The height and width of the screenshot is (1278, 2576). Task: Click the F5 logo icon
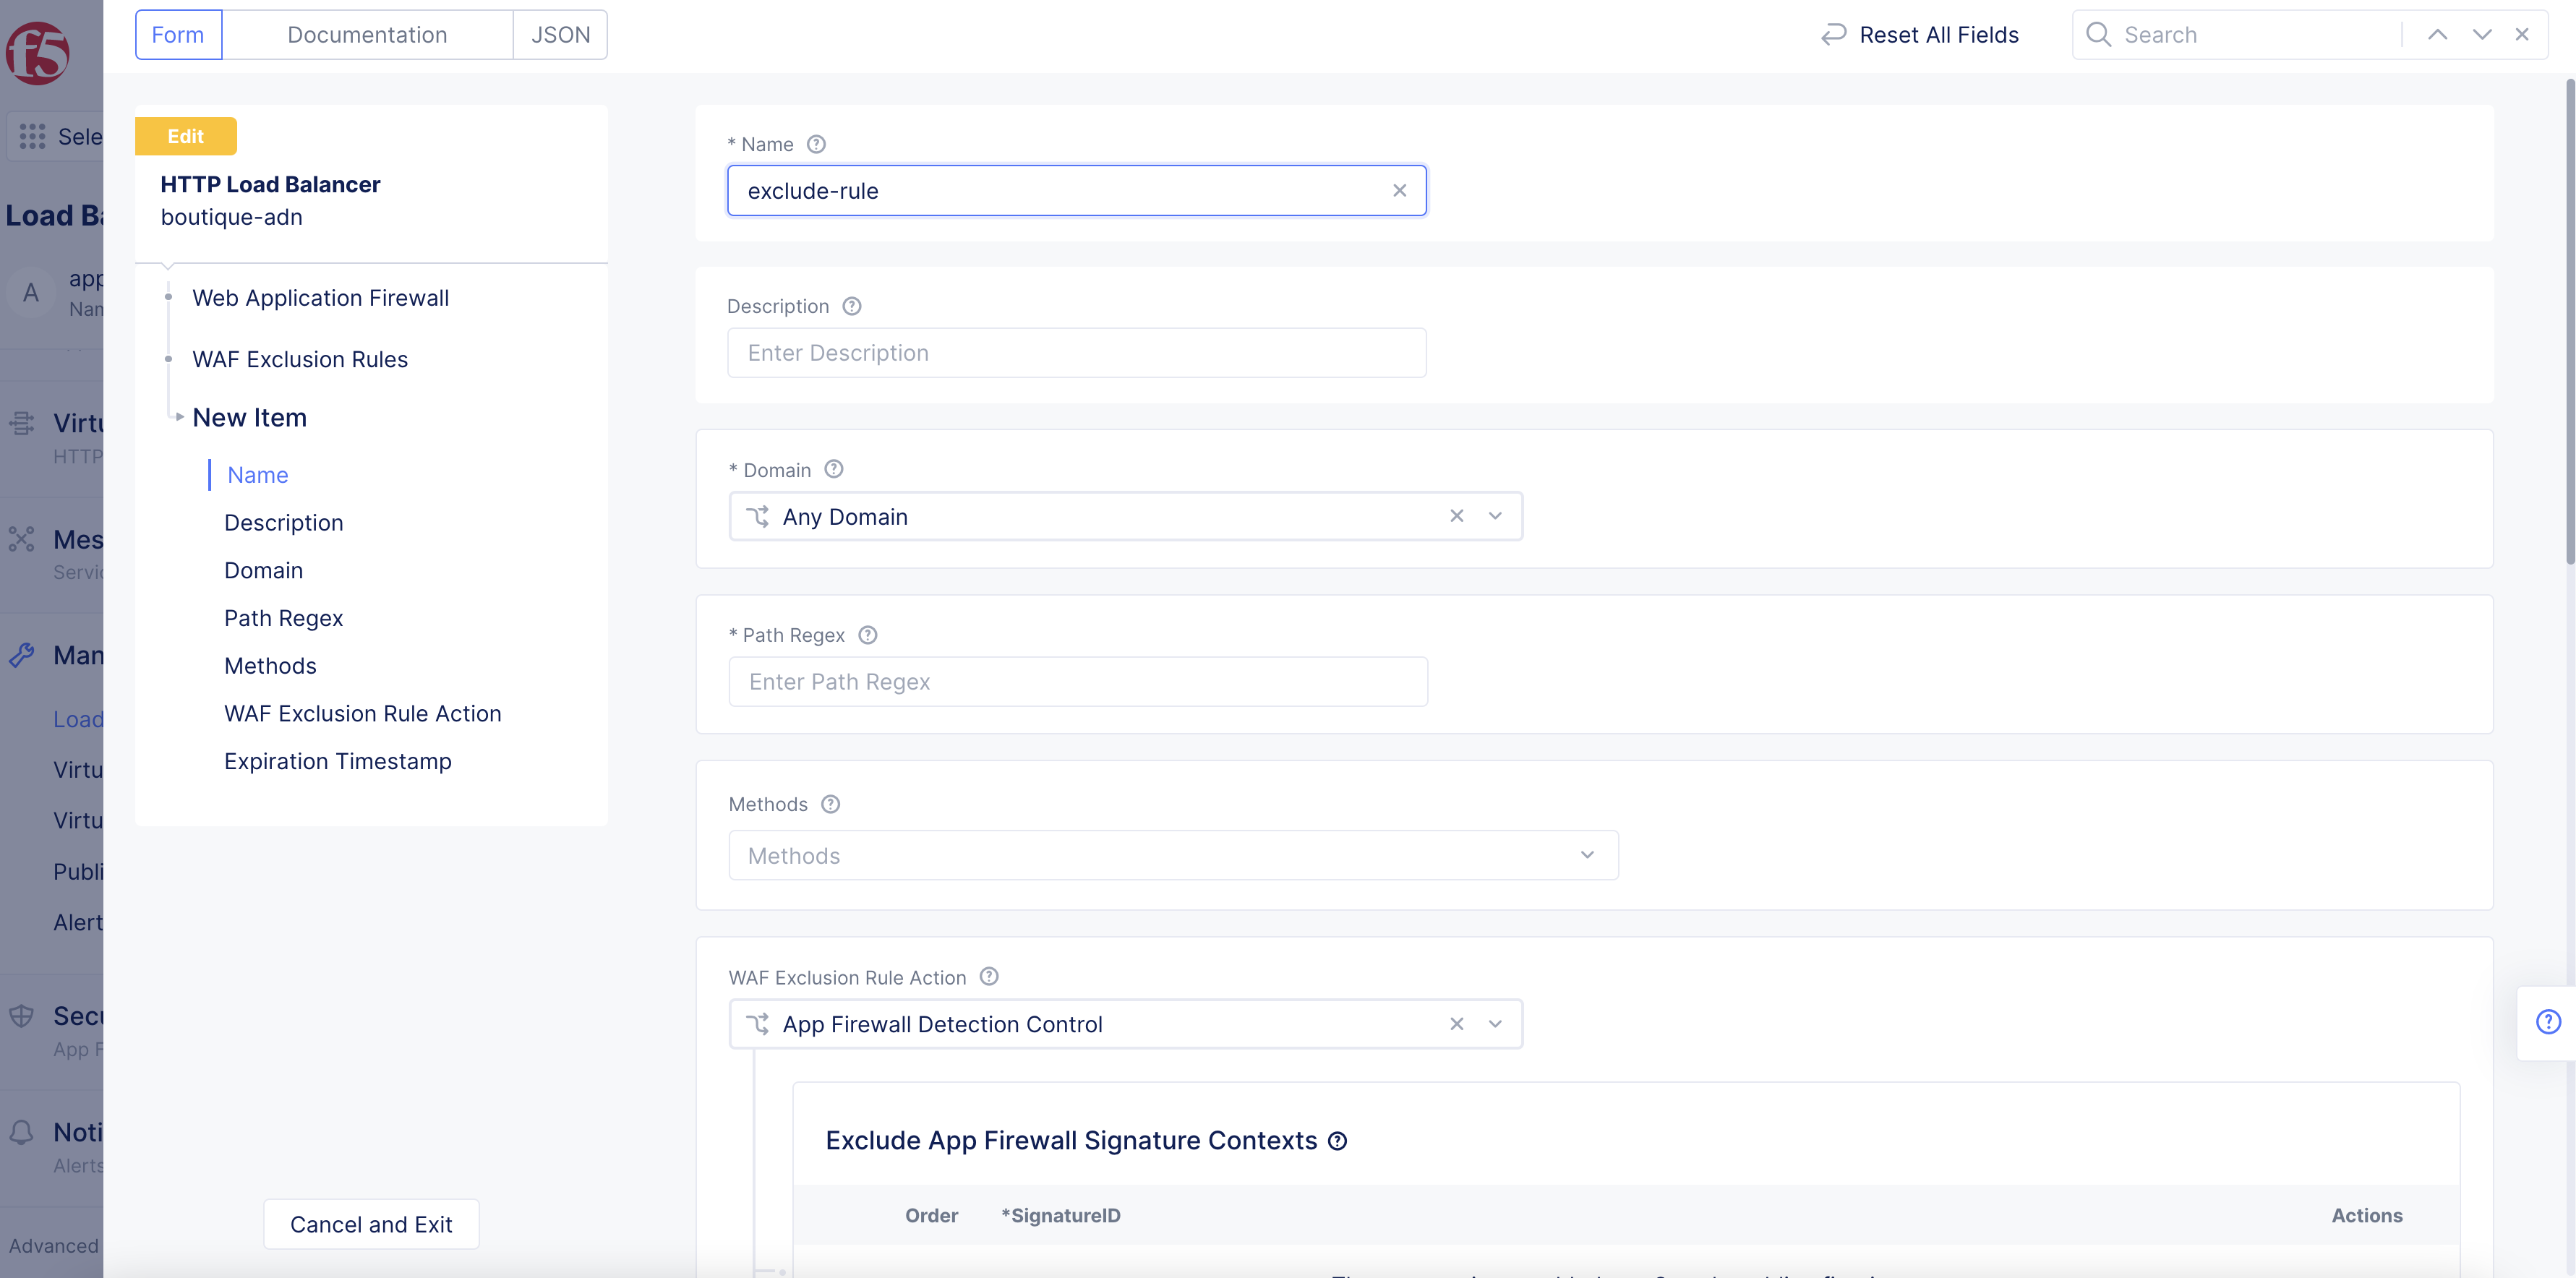point(38,52)
